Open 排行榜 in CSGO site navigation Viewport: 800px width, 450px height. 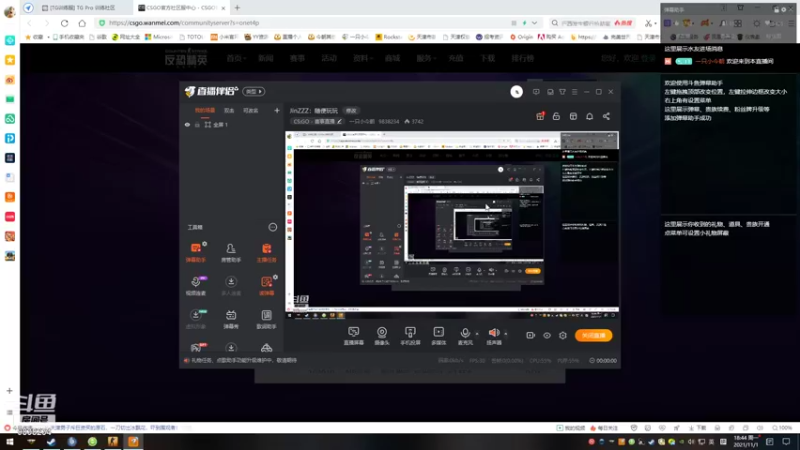tap(522, 58)
